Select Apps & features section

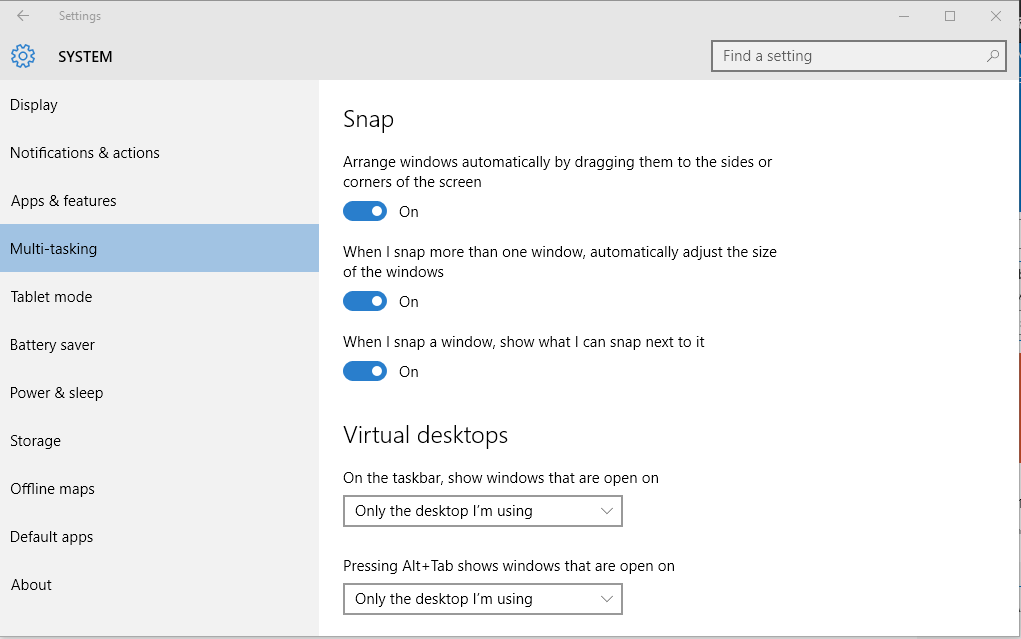point(64,201)
